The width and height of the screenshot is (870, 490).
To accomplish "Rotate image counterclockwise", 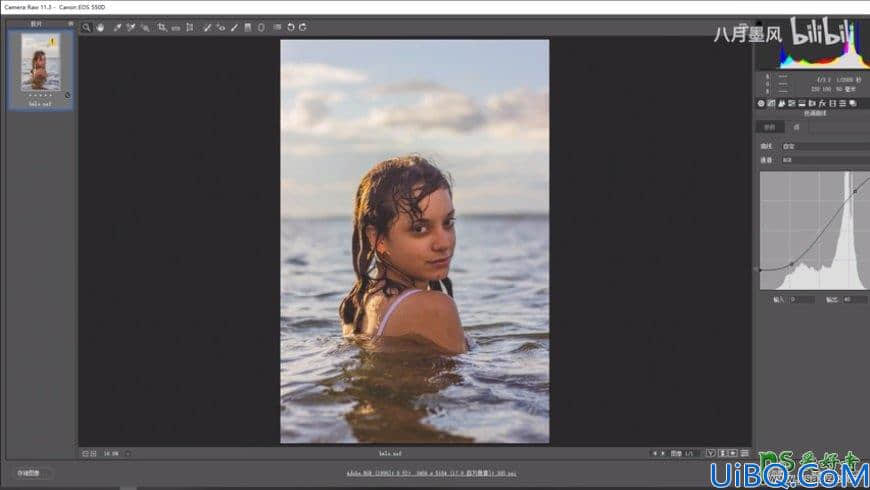I will (291, 27).
